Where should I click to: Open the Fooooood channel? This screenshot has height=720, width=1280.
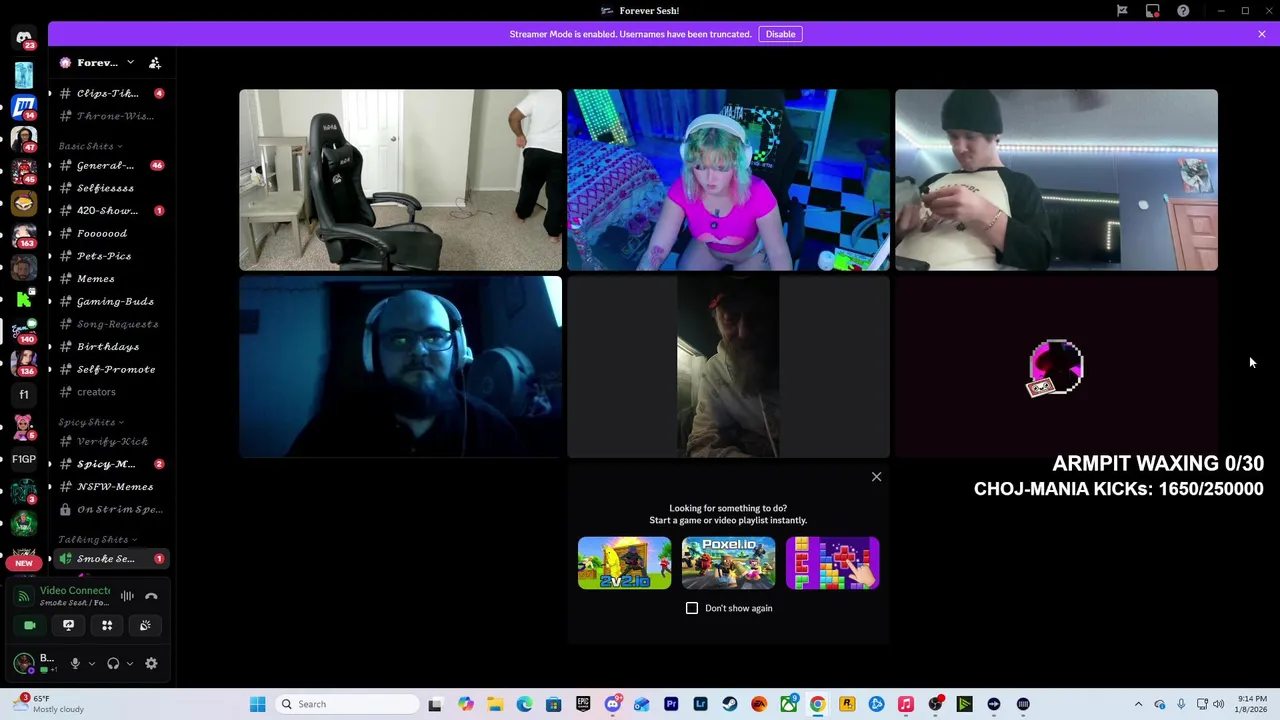(110, 233)
